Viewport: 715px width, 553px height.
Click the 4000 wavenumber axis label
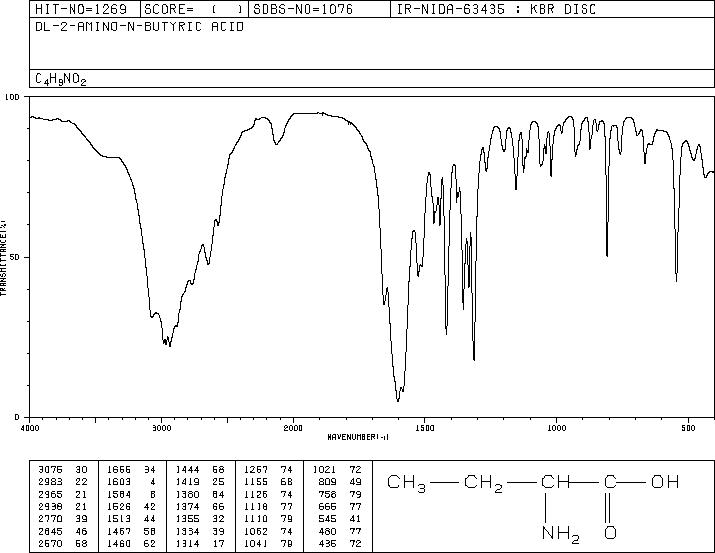(30, 428)
